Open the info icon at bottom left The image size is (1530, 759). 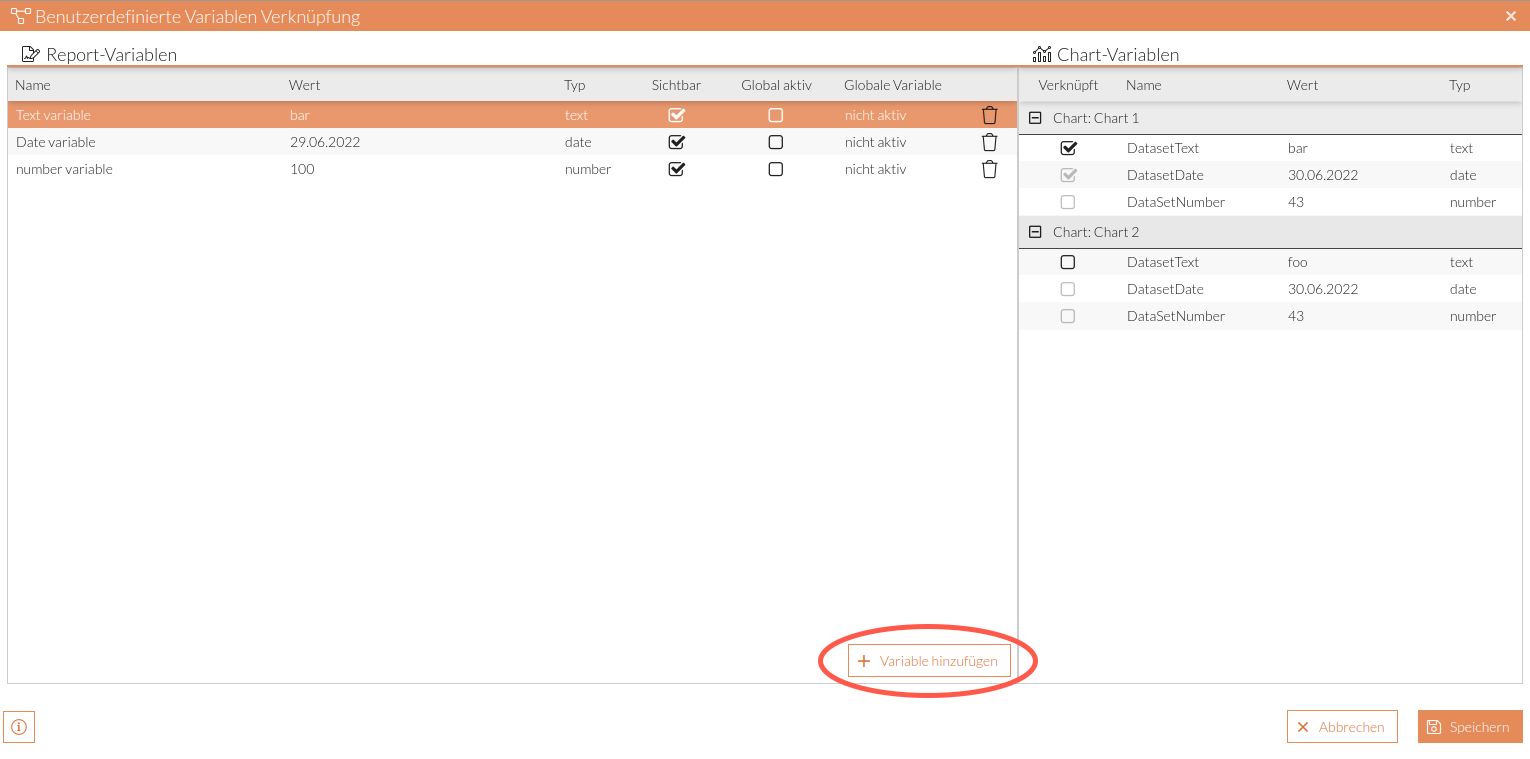pyautogui.click(x=19, y=727)
